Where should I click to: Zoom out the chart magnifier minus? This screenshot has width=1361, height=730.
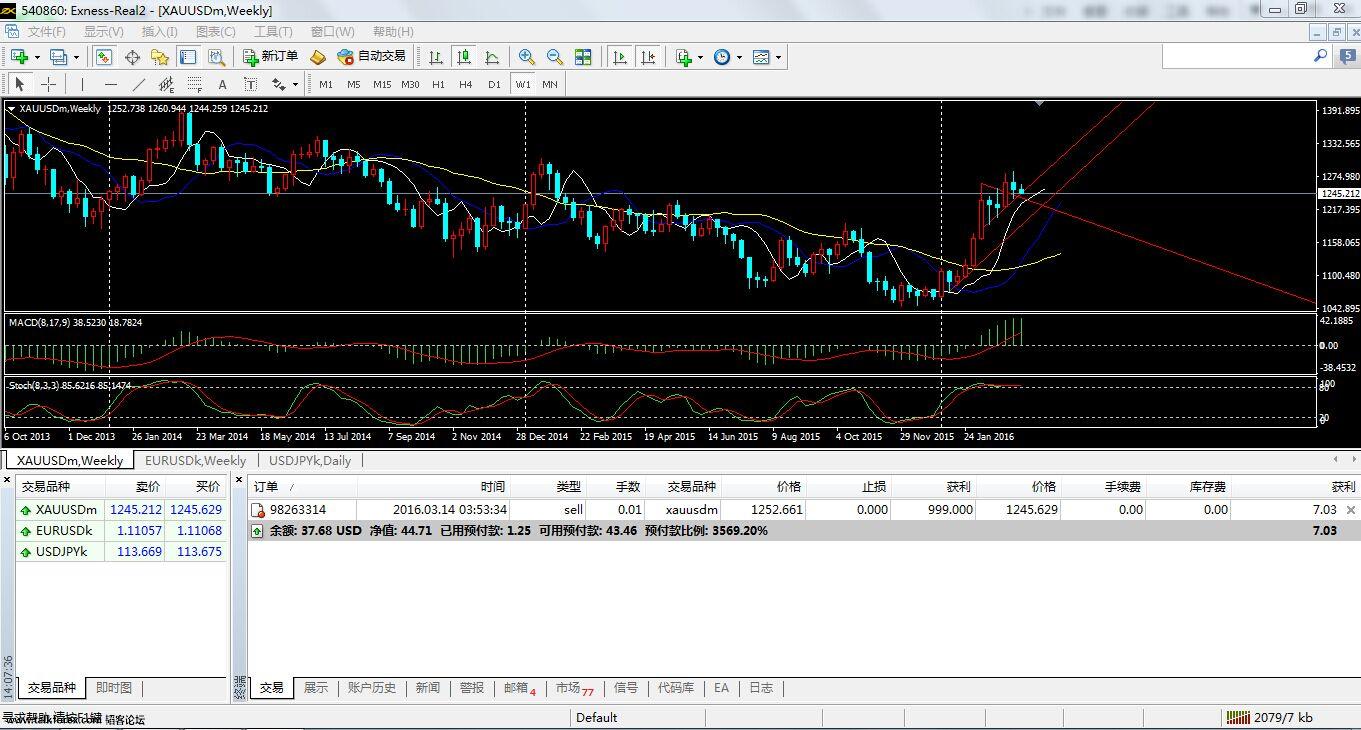tap(554, 57)
